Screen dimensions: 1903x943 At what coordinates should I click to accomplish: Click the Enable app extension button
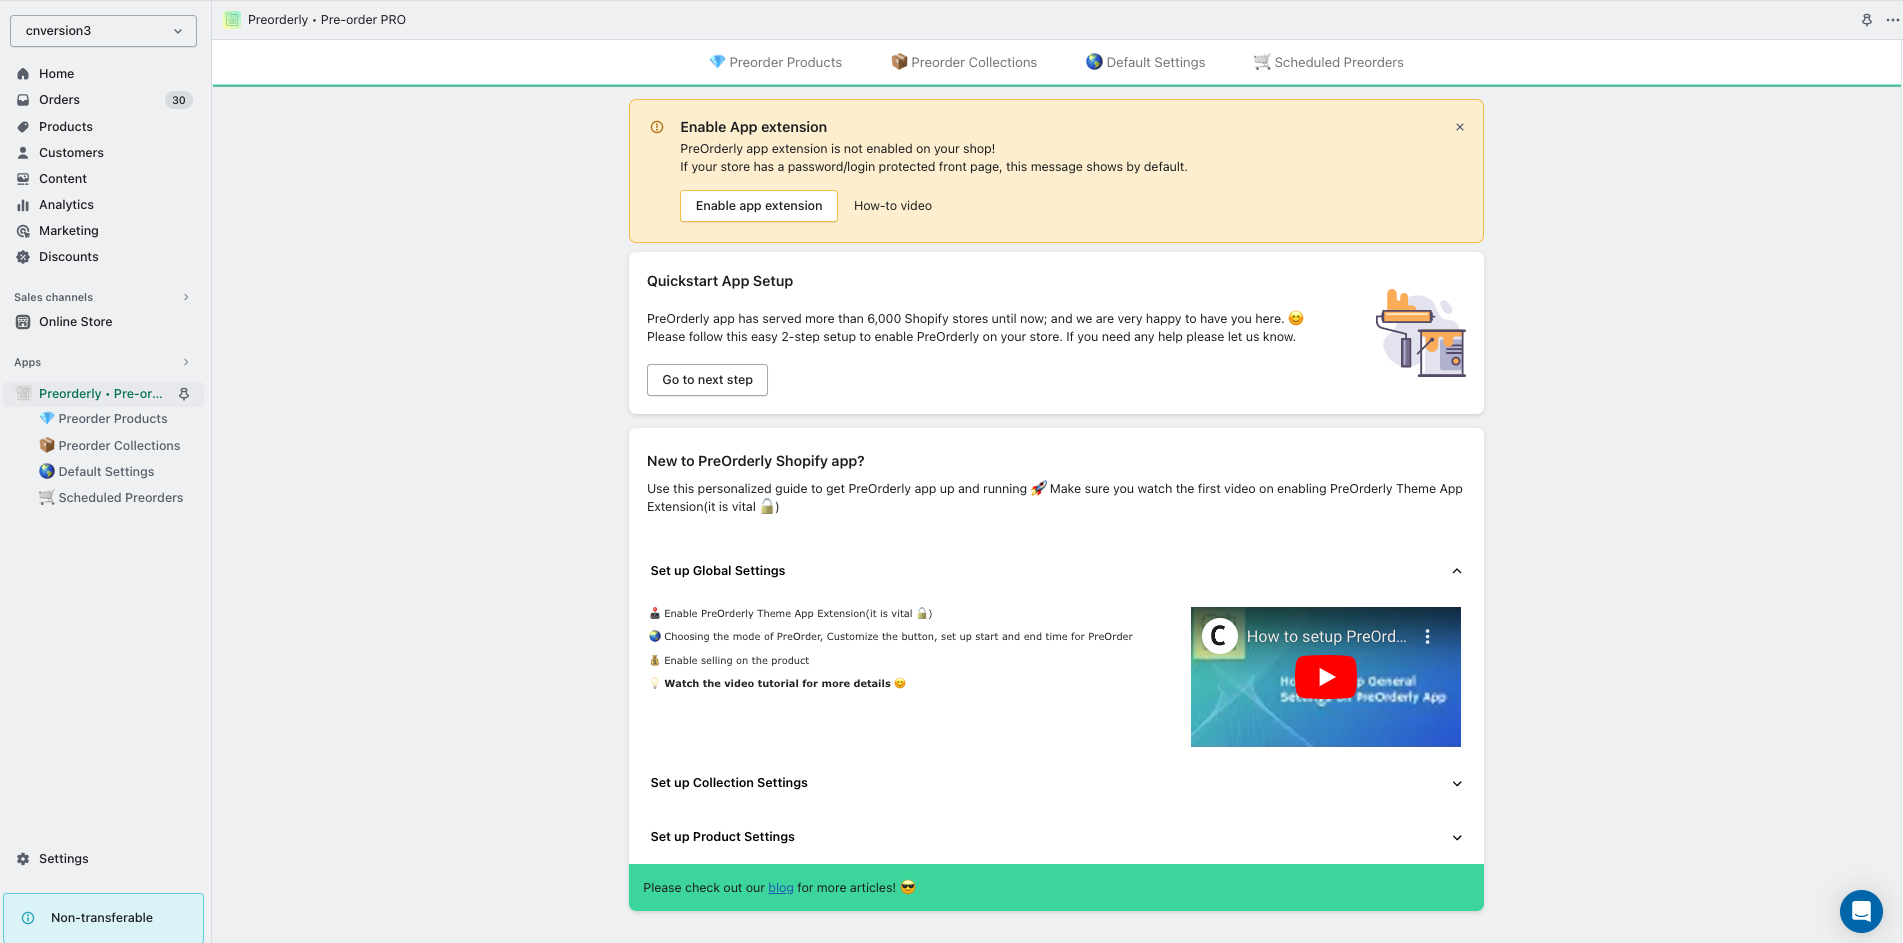pos(758,206)
